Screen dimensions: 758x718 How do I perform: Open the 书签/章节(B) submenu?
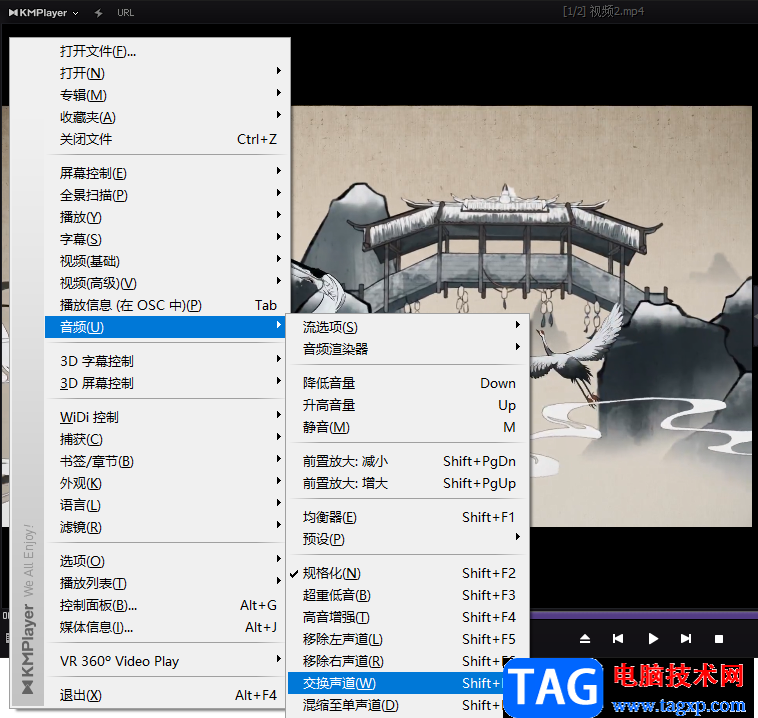pos(167,461)
